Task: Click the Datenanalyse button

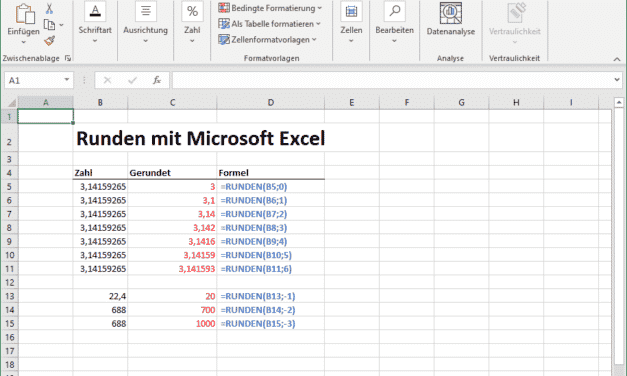Action: click(451, 19)
